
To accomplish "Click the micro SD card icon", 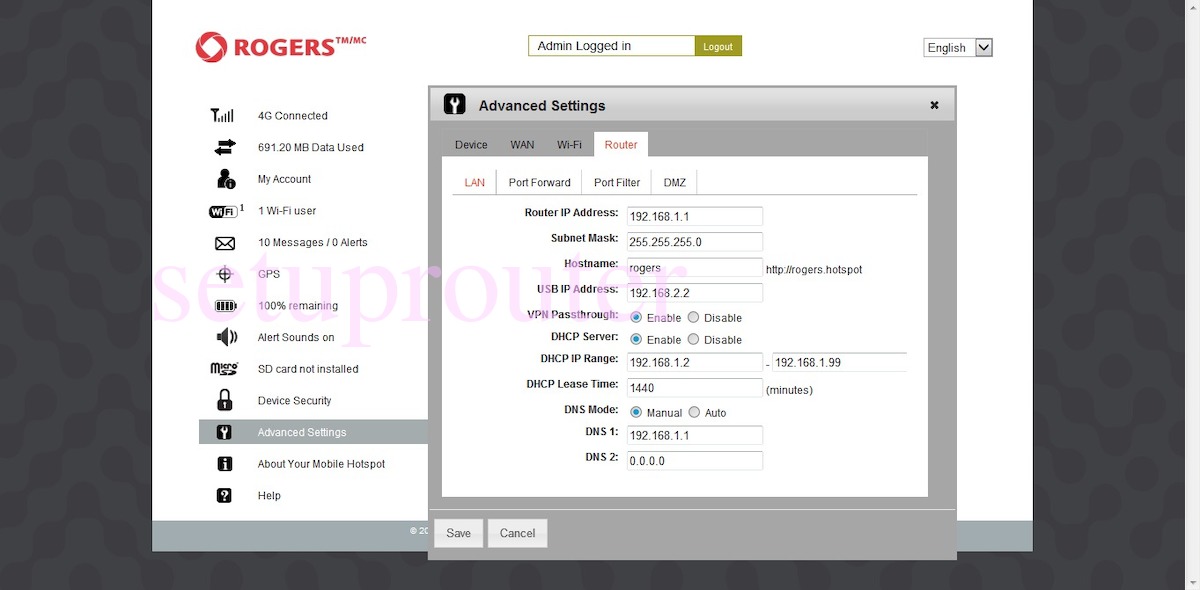I will 224,369.
